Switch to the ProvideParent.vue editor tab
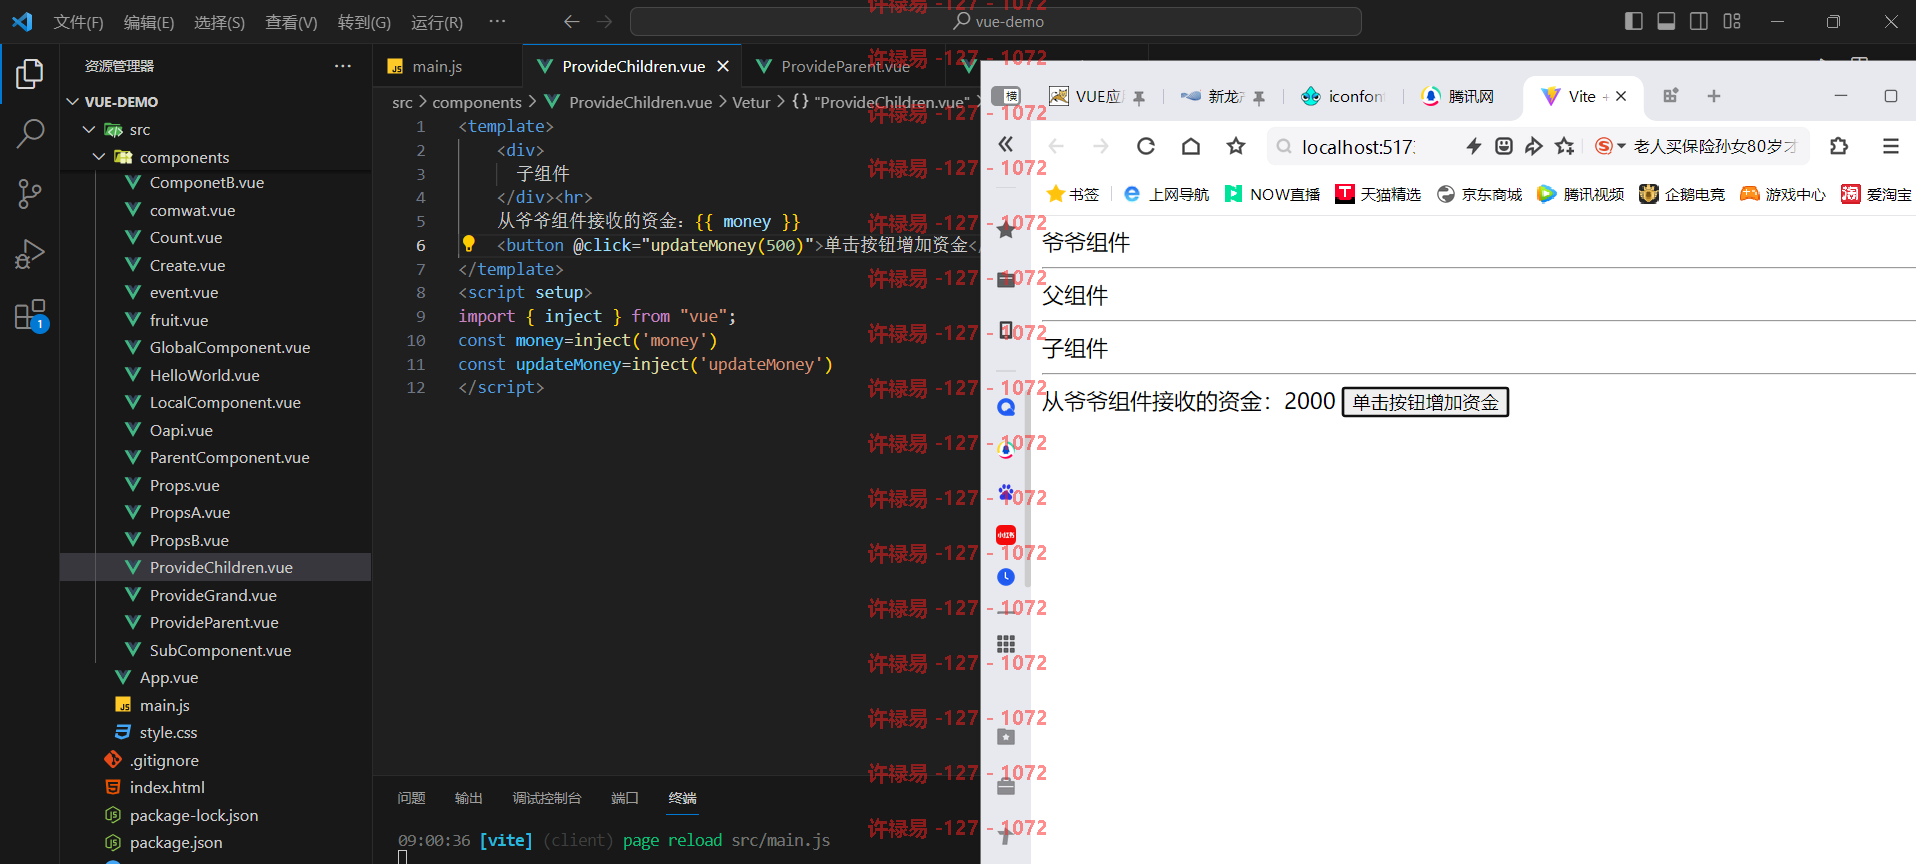This screenshot has height=864, width=1916. (845, 66)
